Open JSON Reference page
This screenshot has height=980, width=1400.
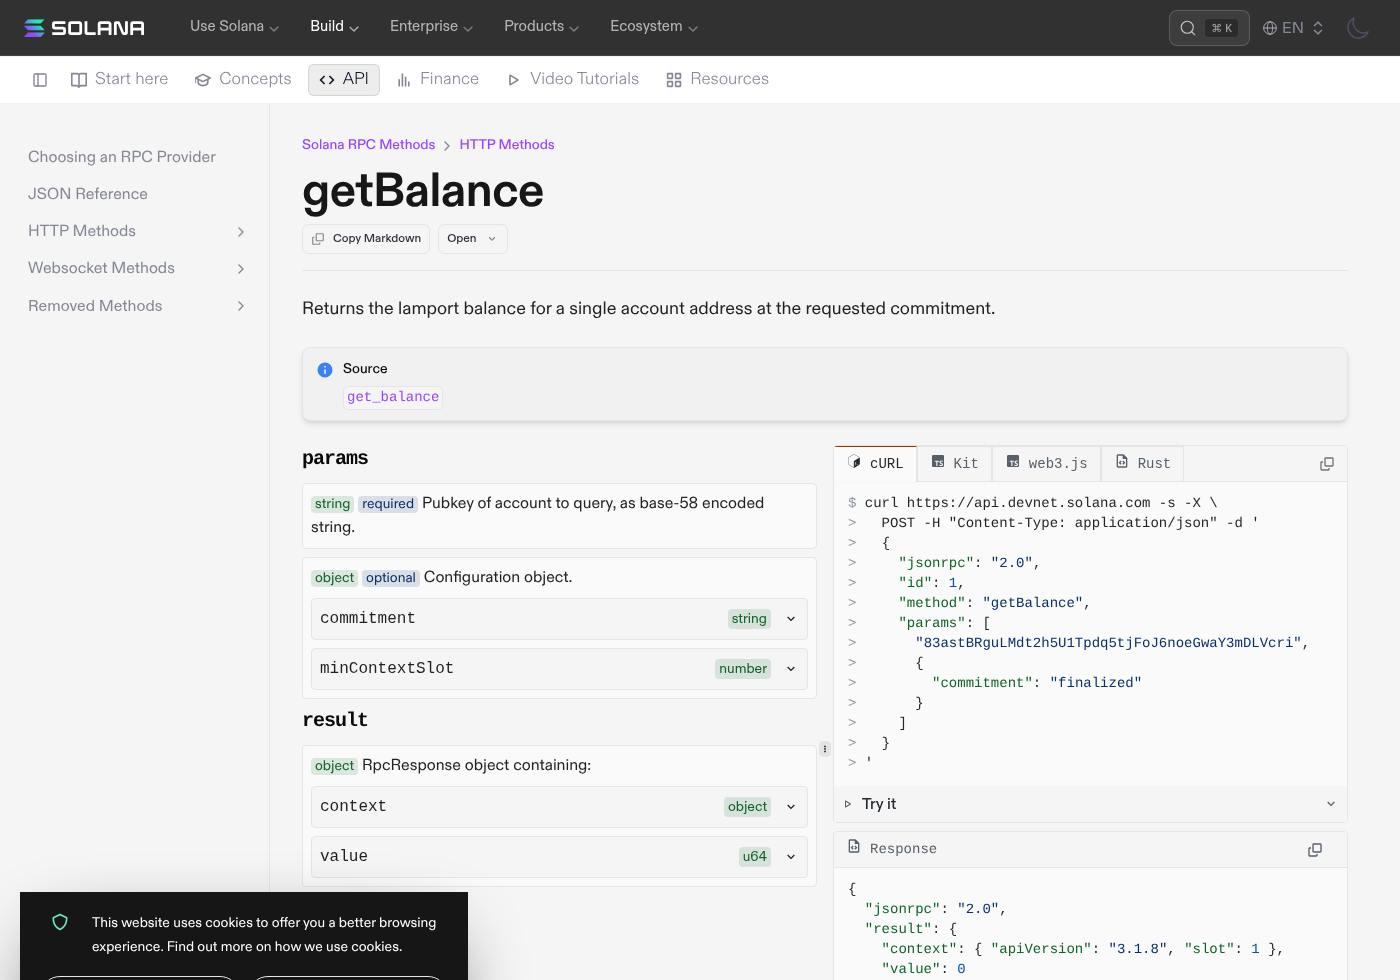coord(88,194)
